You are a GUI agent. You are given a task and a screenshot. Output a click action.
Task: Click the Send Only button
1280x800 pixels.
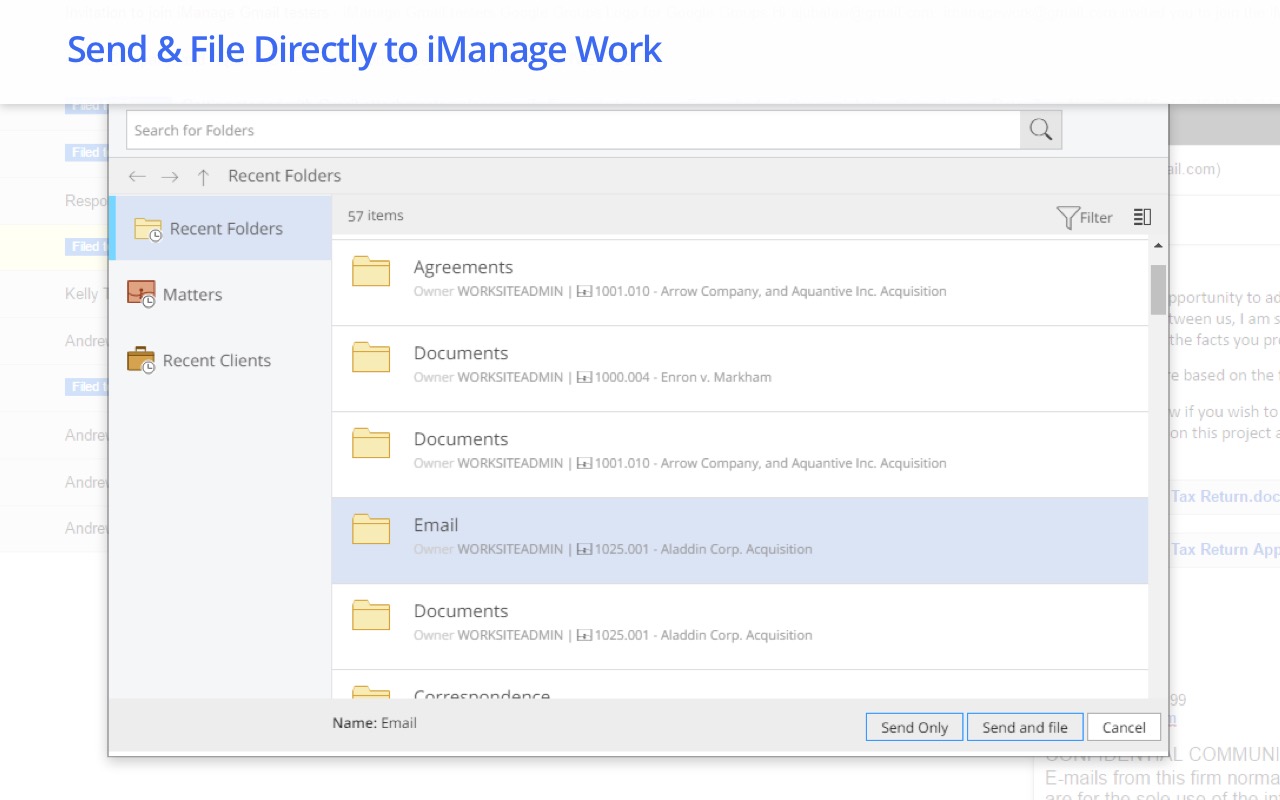coord(914,727)
